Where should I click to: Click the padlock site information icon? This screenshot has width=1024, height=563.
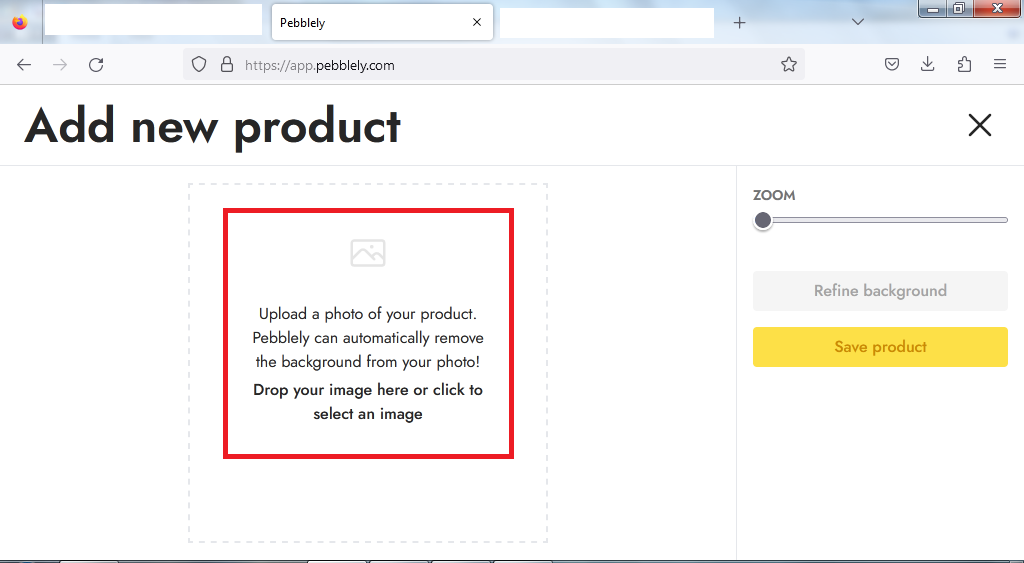[x=226, y=65]
